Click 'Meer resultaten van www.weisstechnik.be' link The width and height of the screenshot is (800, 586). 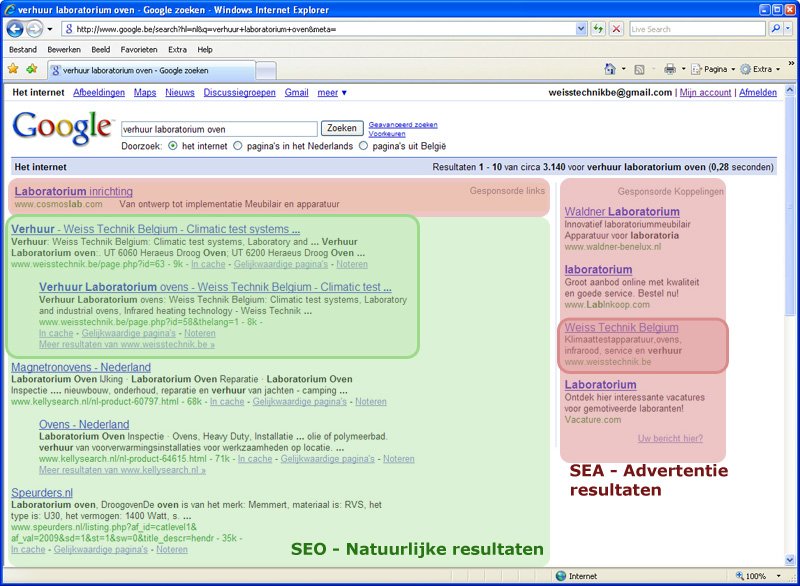pos(127,344)
